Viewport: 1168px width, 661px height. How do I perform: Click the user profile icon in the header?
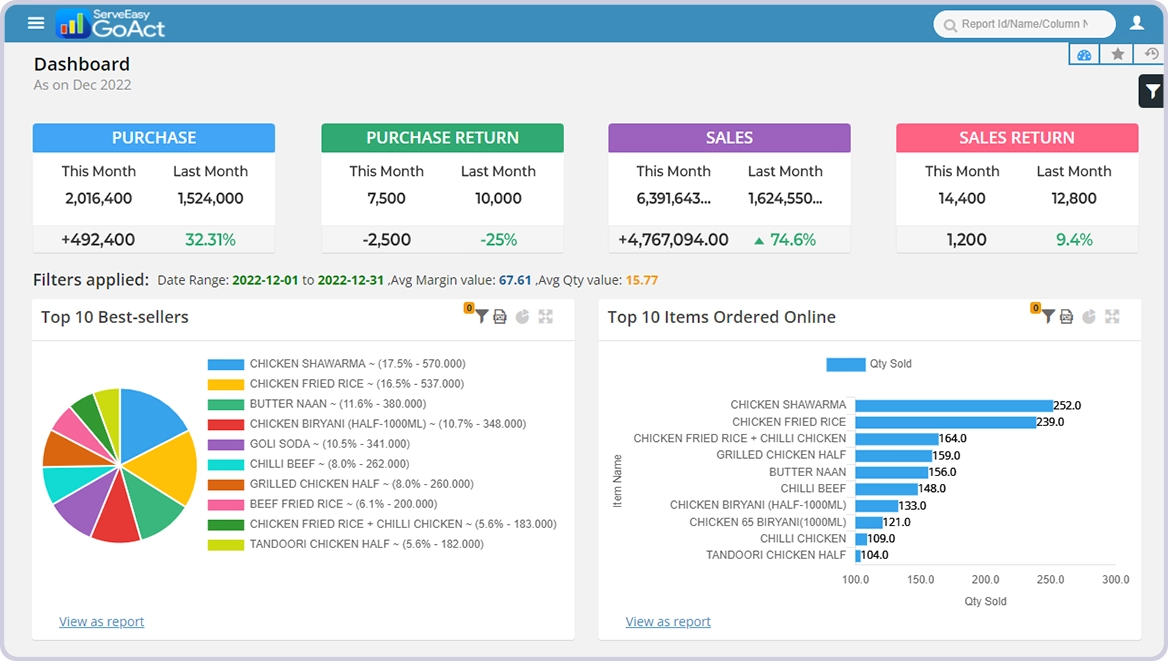tap(1138, 23)
